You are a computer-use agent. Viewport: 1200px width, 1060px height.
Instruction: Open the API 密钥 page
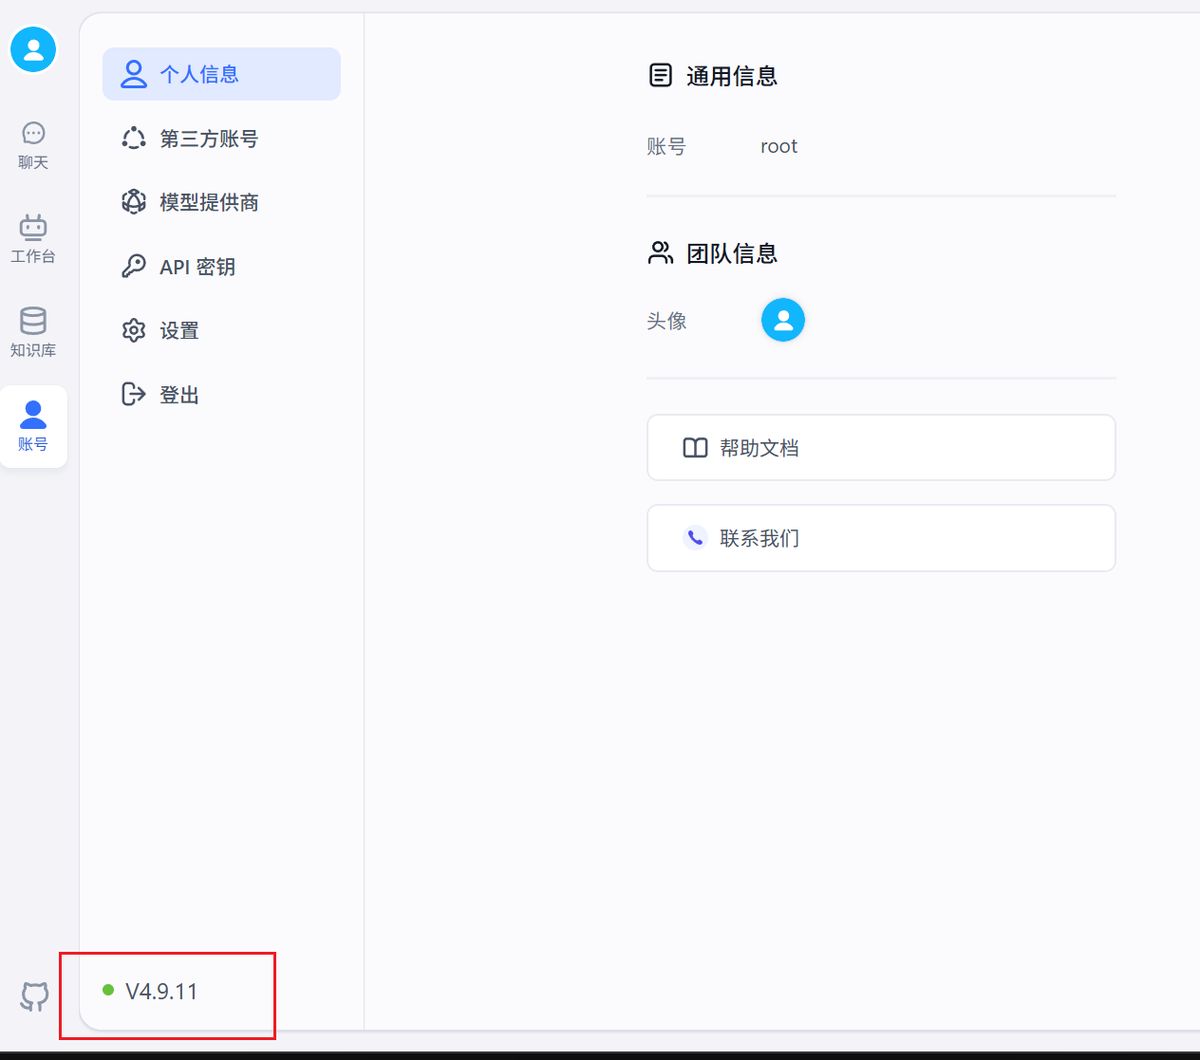tap(197, 267)
